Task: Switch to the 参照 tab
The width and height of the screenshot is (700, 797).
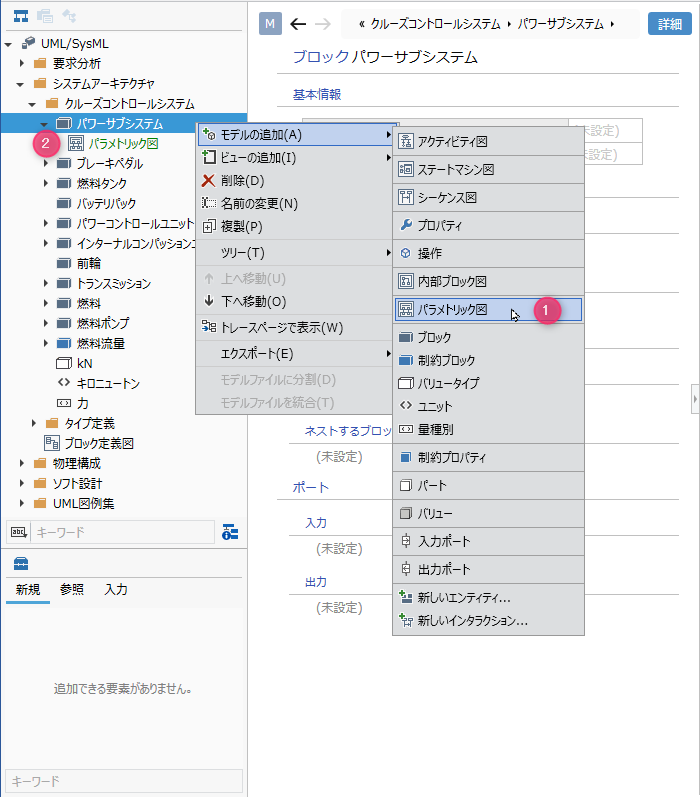Action: coord(72,590)
